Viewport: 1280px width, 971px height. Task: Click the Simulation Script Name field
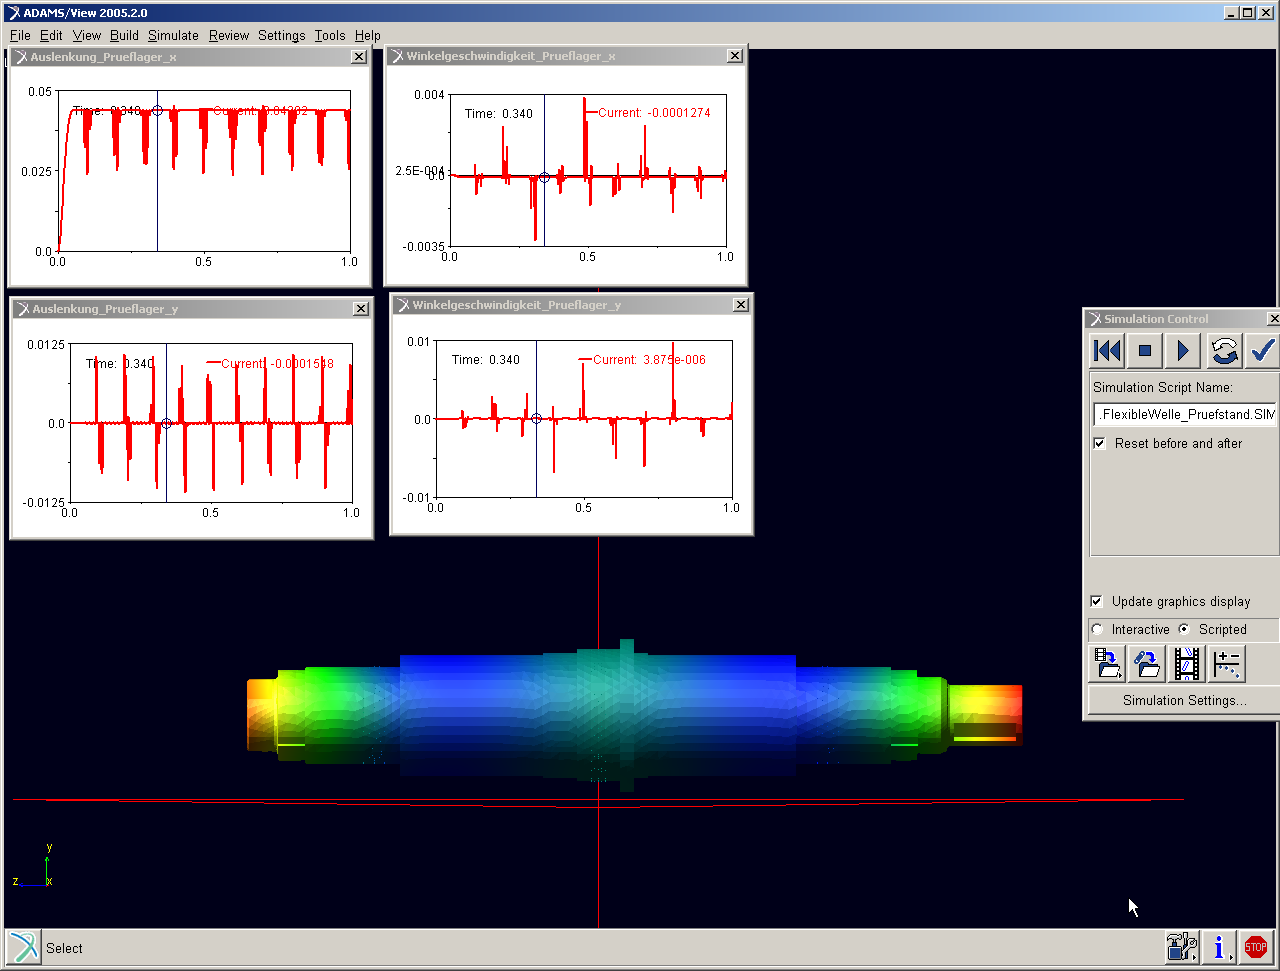tap(1184, 414)
